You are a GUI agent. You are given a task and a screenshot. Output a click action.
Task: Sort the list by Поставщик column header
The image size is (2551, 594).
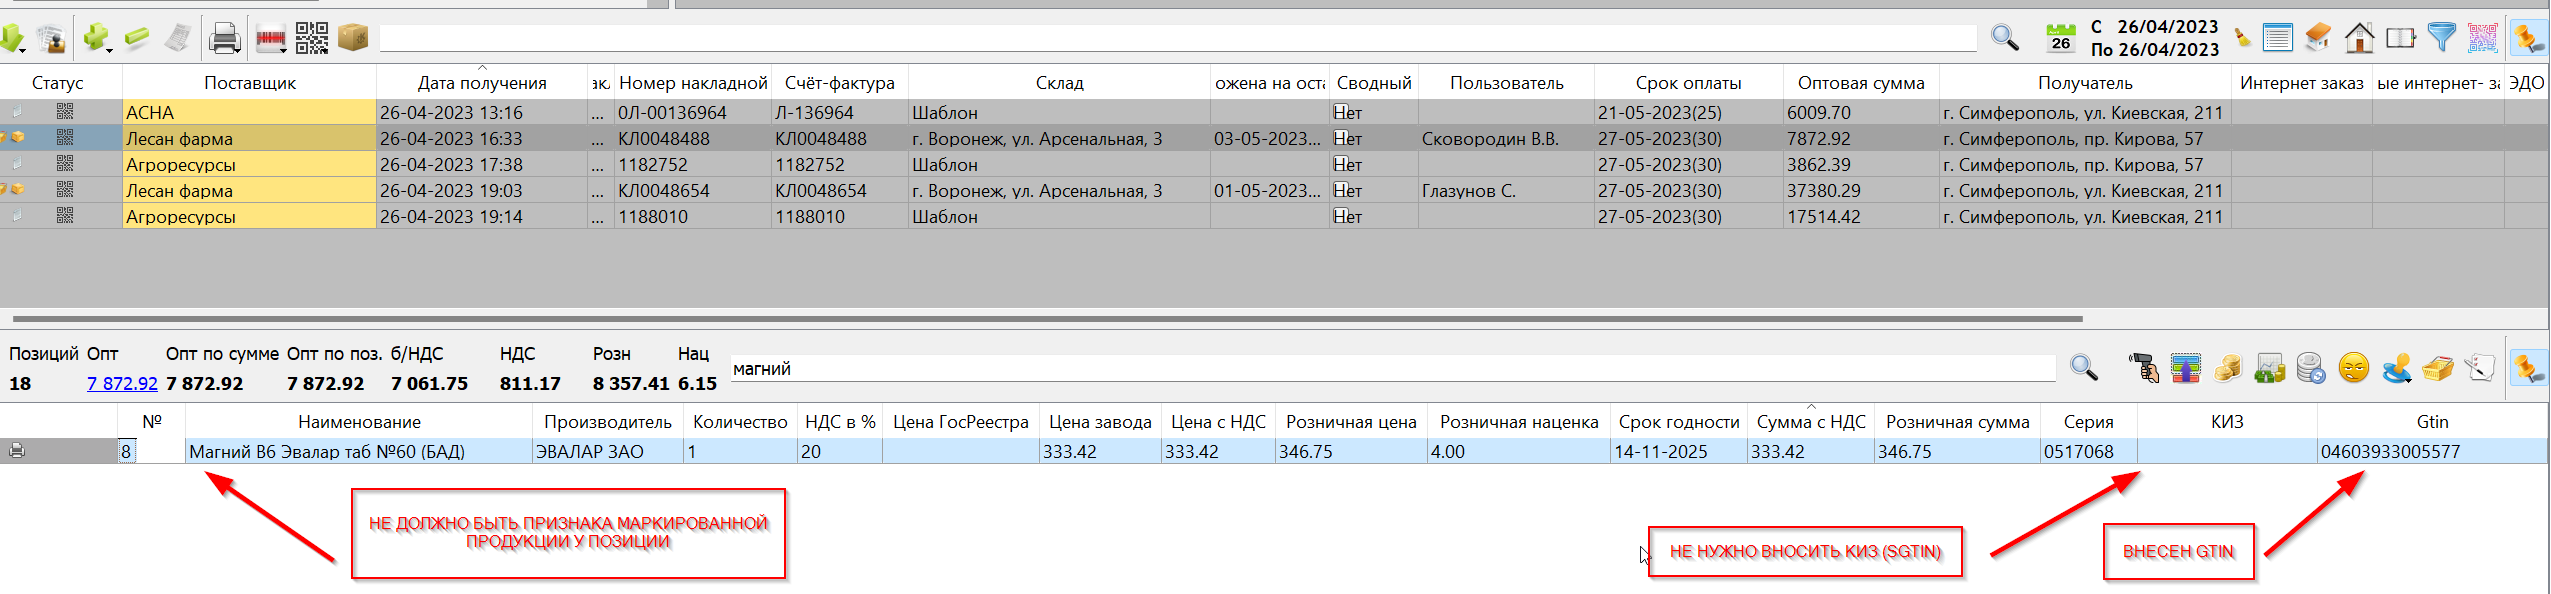[249, 83]
